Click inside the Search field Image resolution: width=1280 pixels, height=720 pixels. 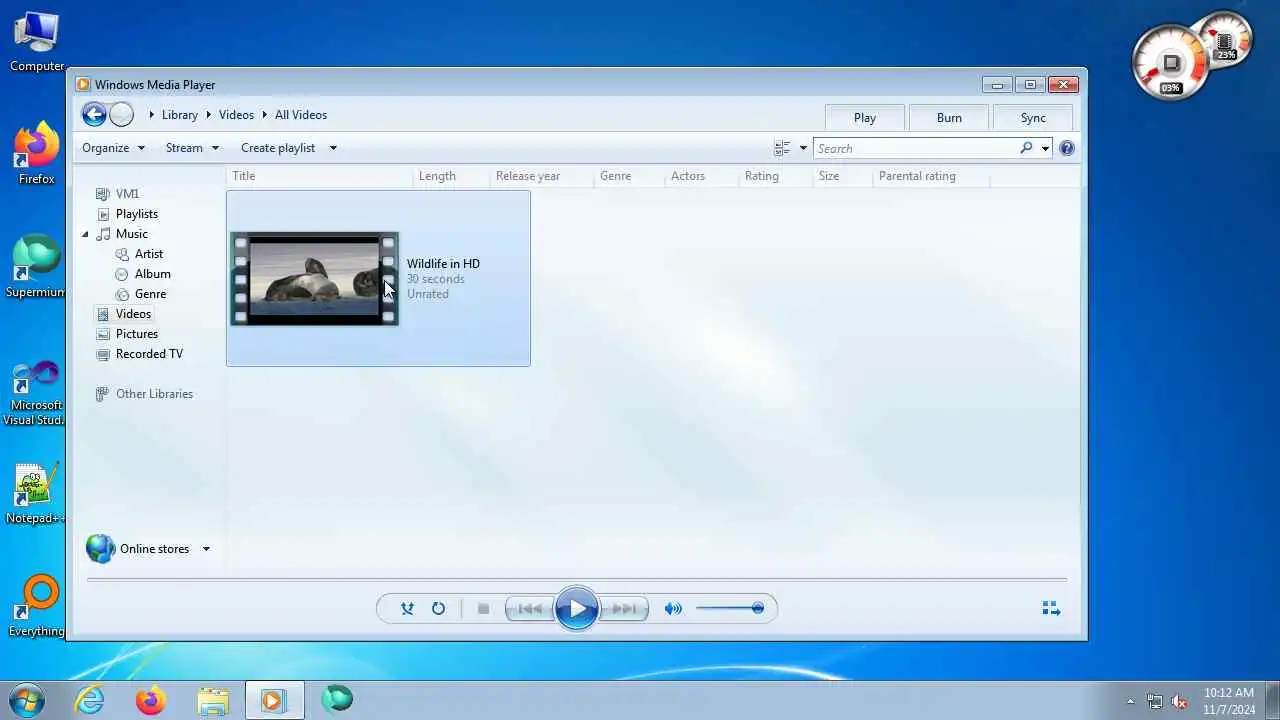(x=915, y=148)
